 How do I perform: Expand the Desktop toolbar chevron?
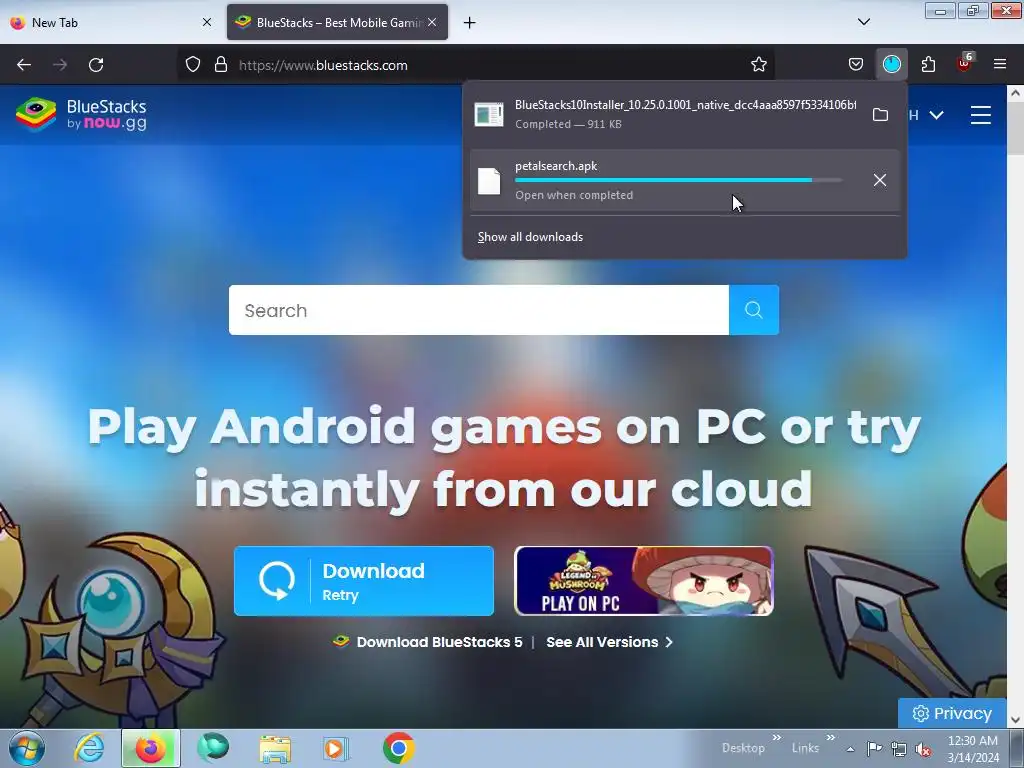tap(776, 738)
